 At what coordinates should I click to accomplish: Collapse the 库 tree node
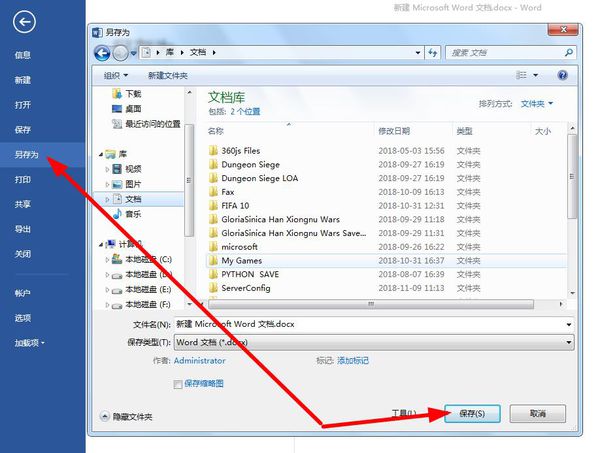tap(101, 154)
